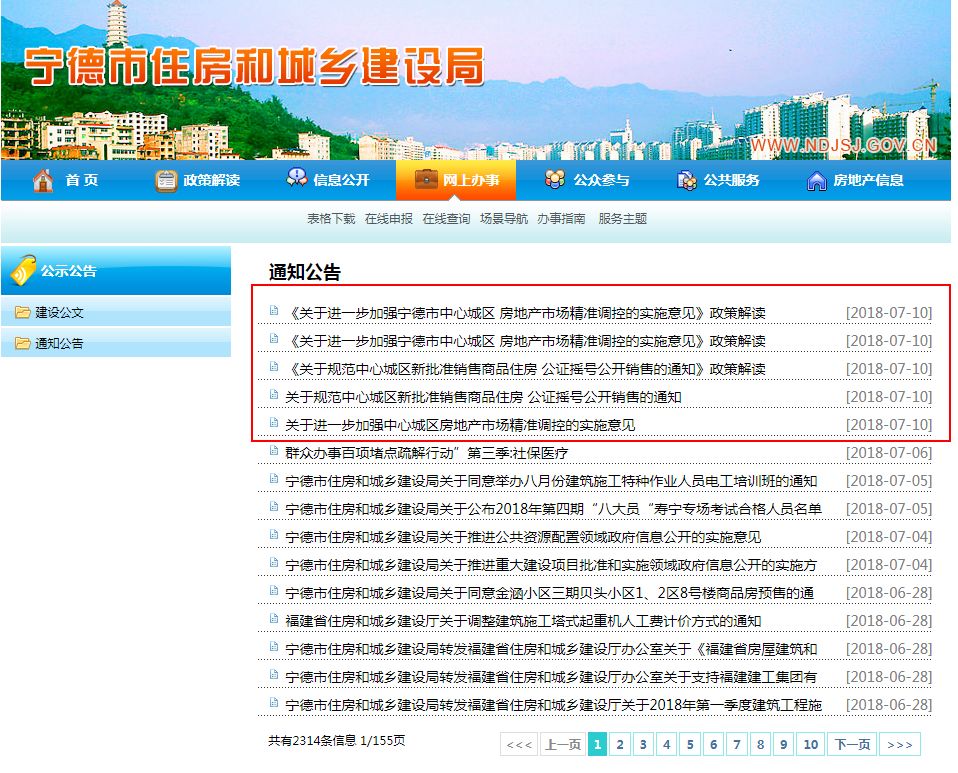Open 关于规范中心城区新批准销售商品住房 notice dated 2018-07-10
958x773 pixels.
[483, 397]
